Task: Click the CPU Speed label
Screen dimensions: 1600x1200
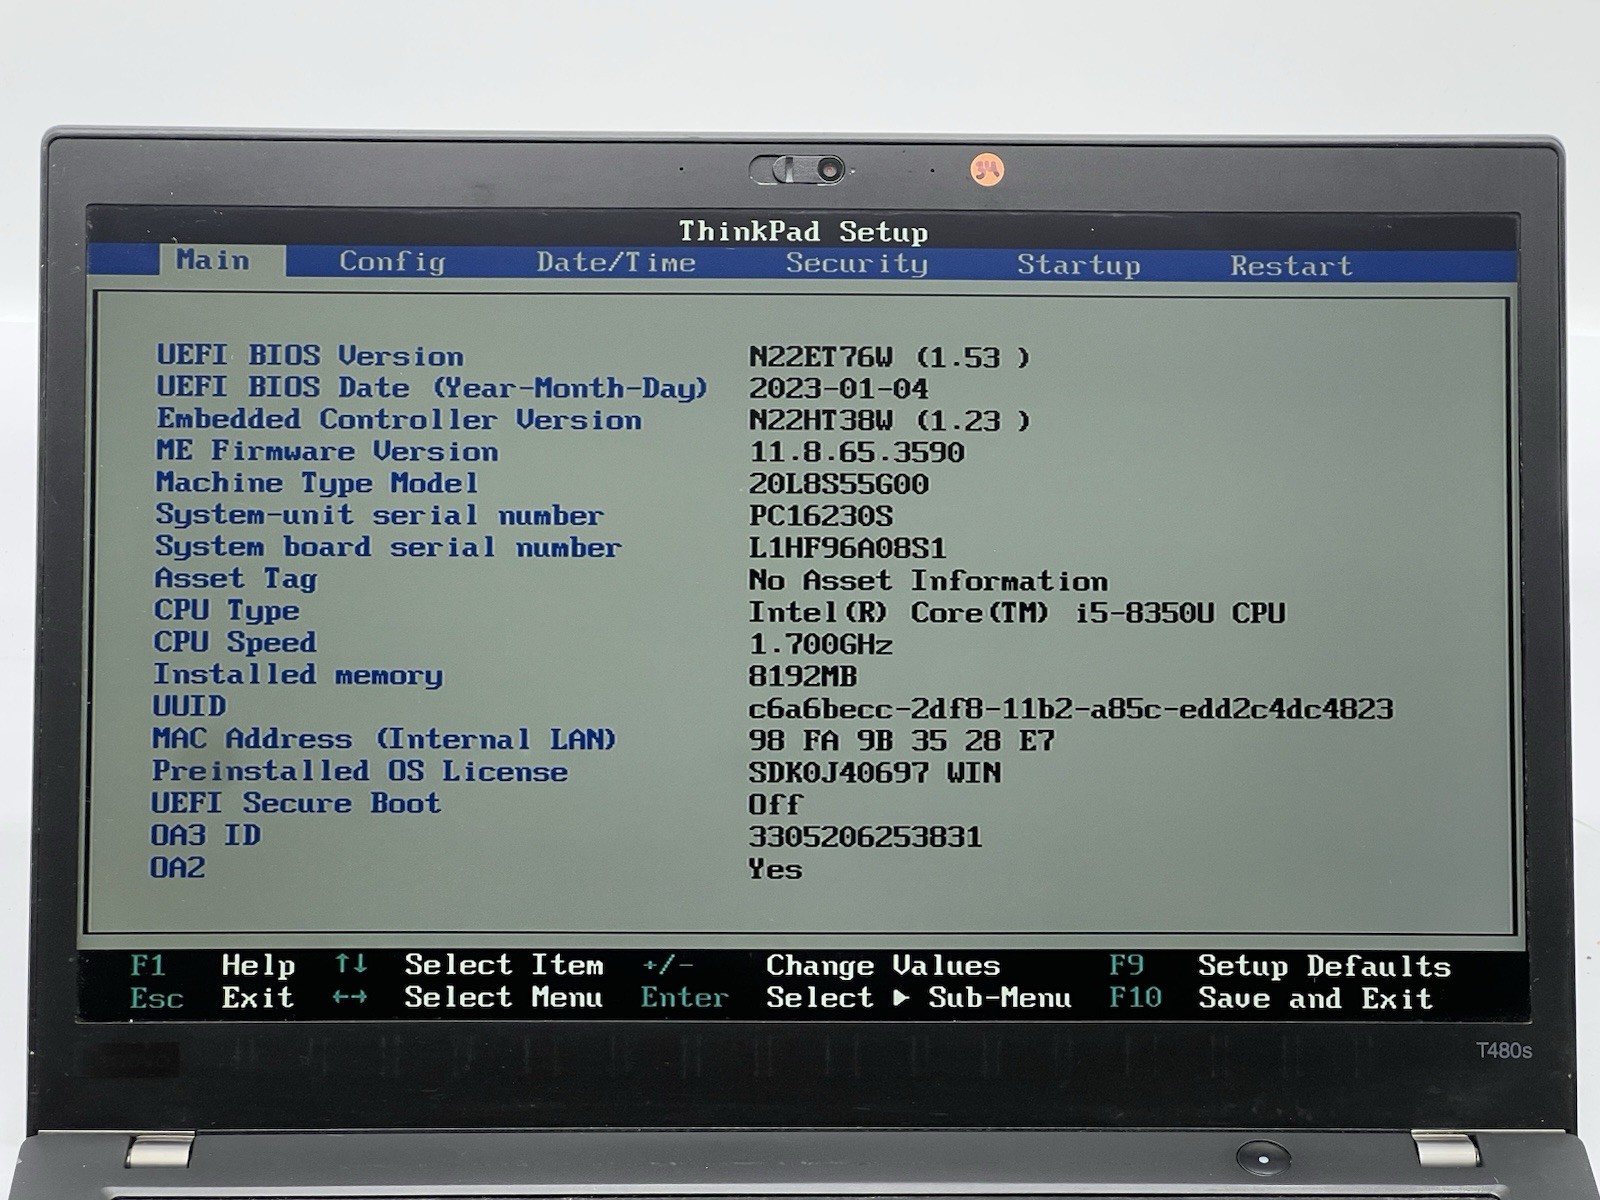Action: pyautogui.click(x=235, y=642)
